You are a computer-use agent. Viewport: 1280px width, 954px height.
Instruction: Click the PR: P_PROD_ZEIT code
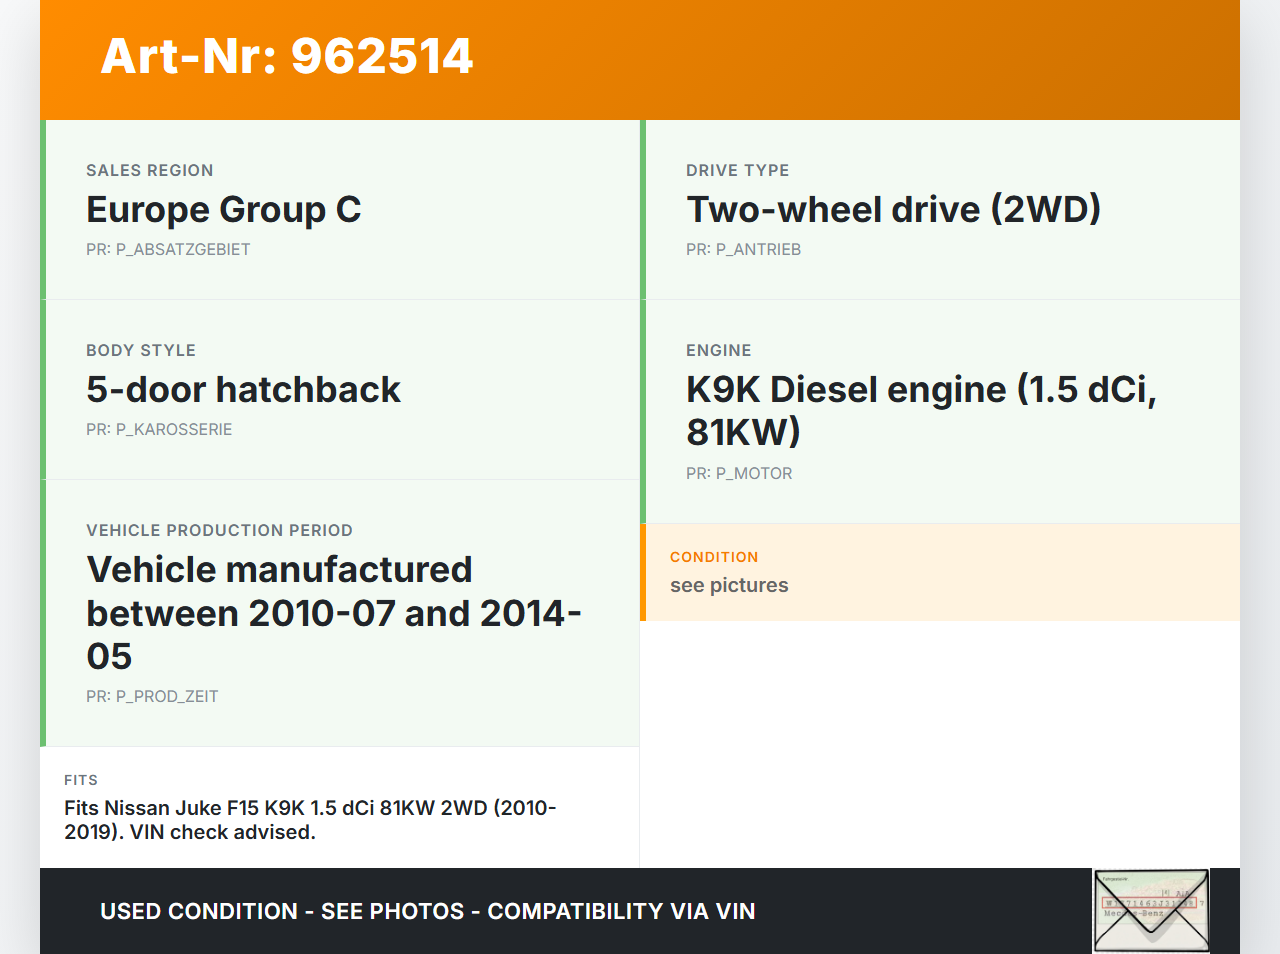tap(152, 697)
